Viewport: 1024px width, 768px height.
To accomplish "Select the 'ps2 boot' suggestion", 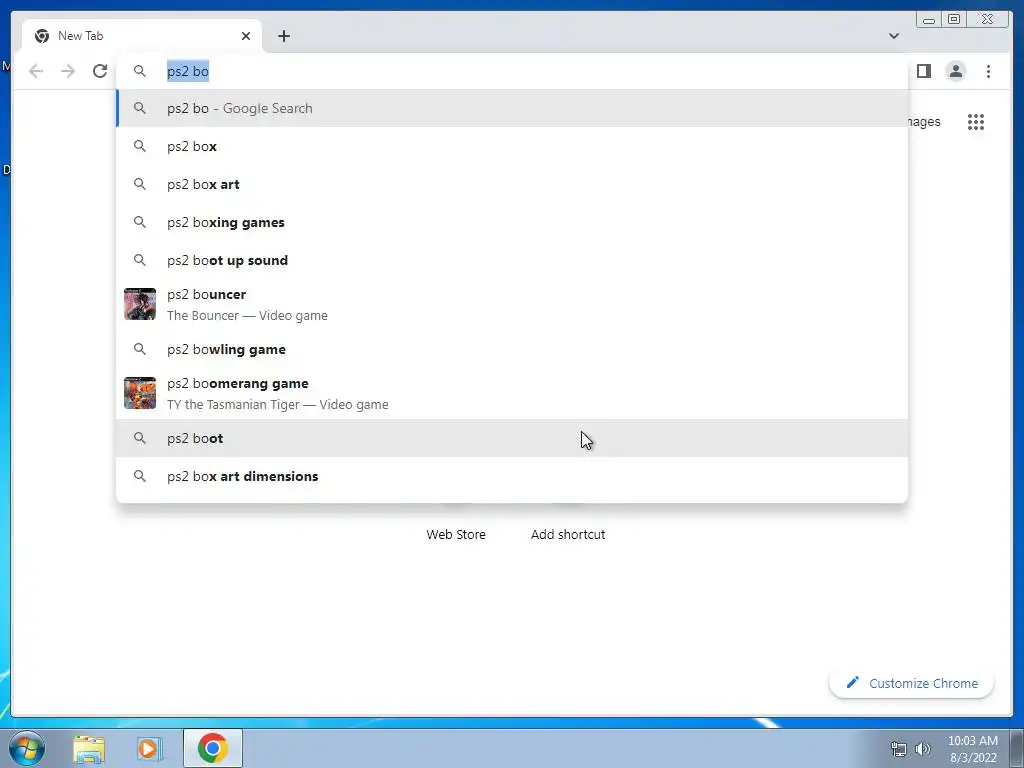I will pyautogui.click(x=512, y=438).
